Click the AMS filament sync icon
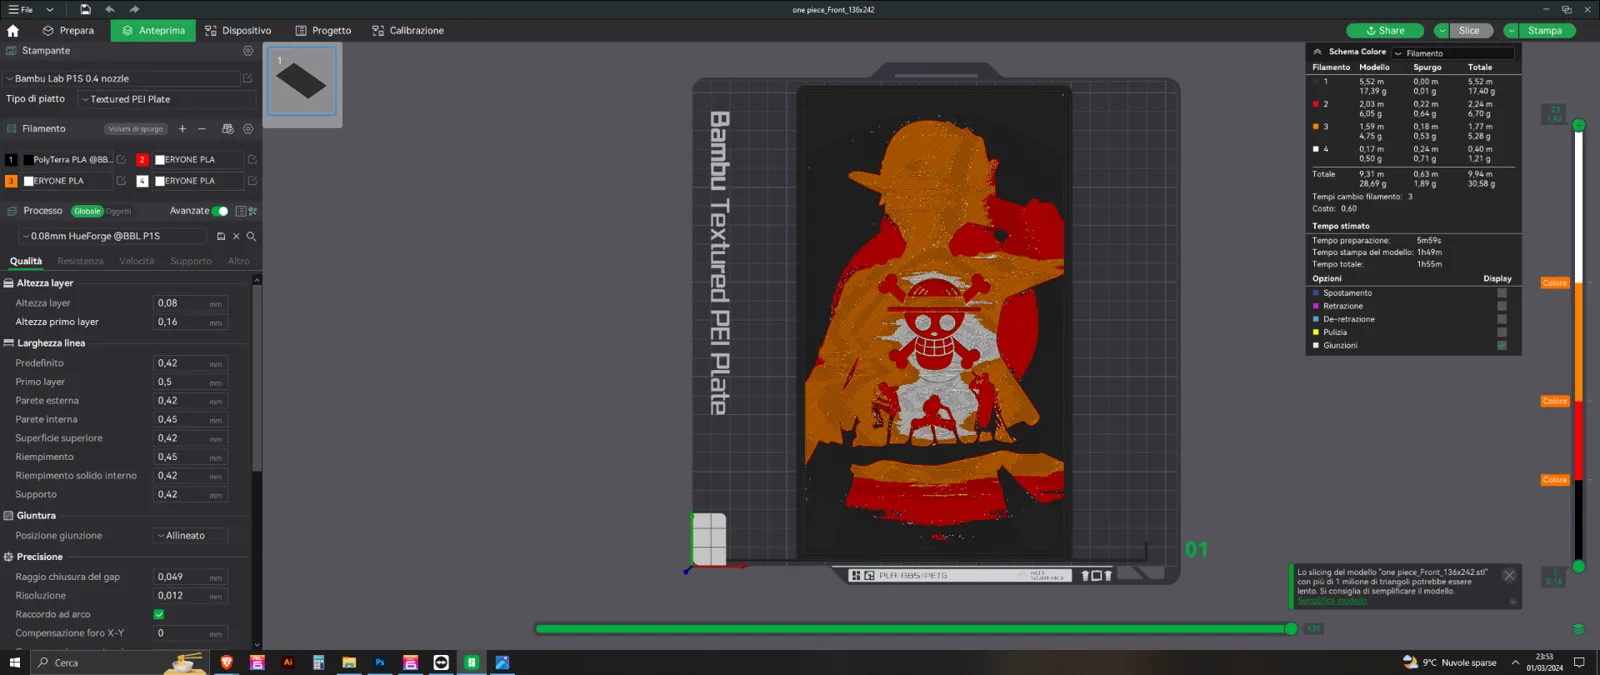This screenshot has height=675, width=1600. (227, 129)
